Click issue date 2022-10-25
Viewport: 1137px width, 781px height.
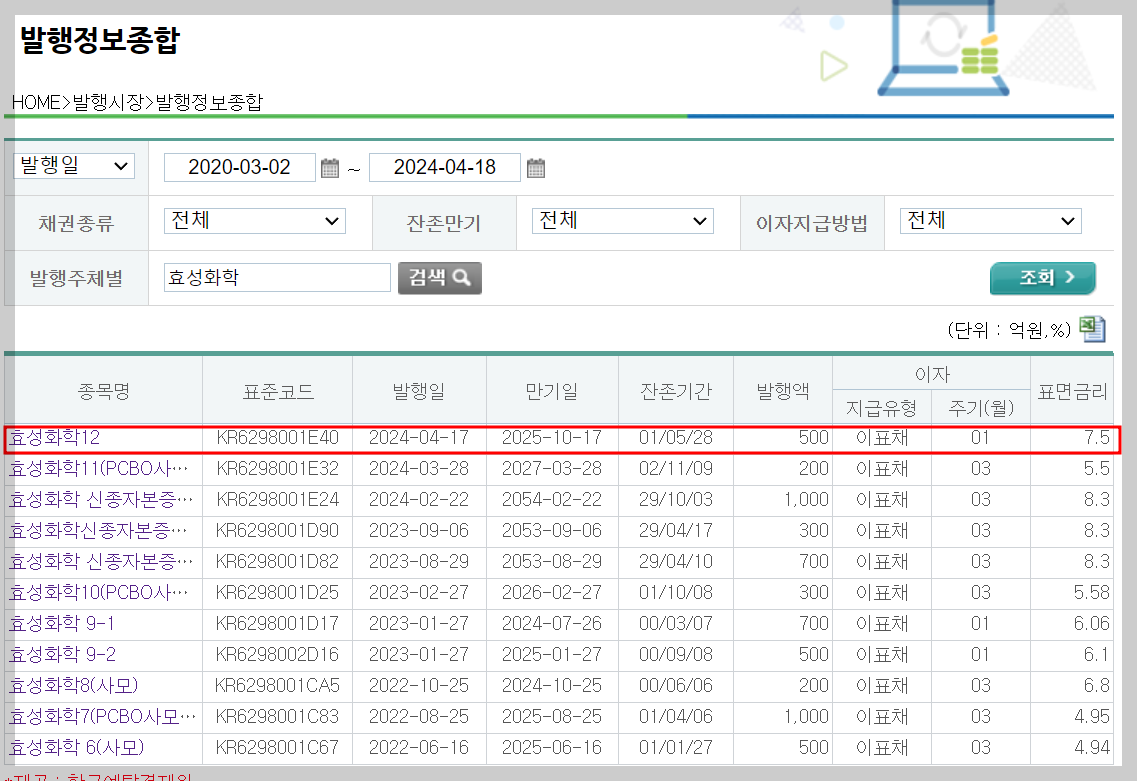pyautogui.click(x=419, y=686)
